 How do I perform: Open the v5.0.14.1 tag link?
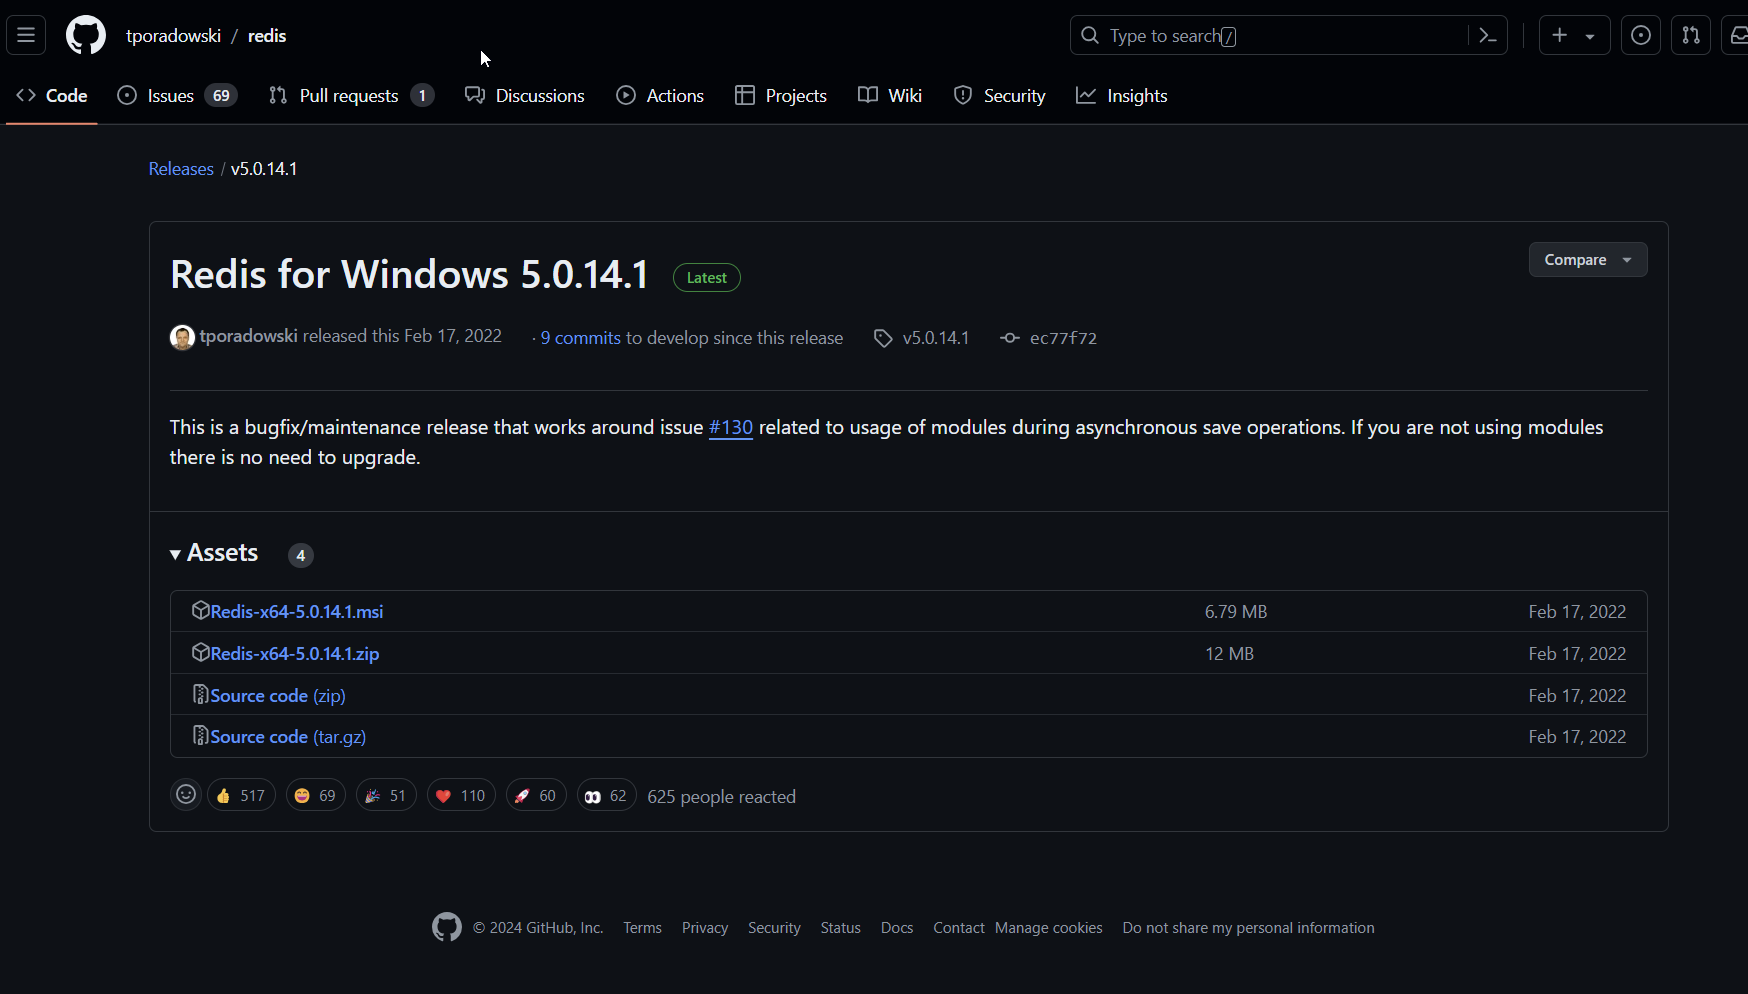[x=936, y=338]
